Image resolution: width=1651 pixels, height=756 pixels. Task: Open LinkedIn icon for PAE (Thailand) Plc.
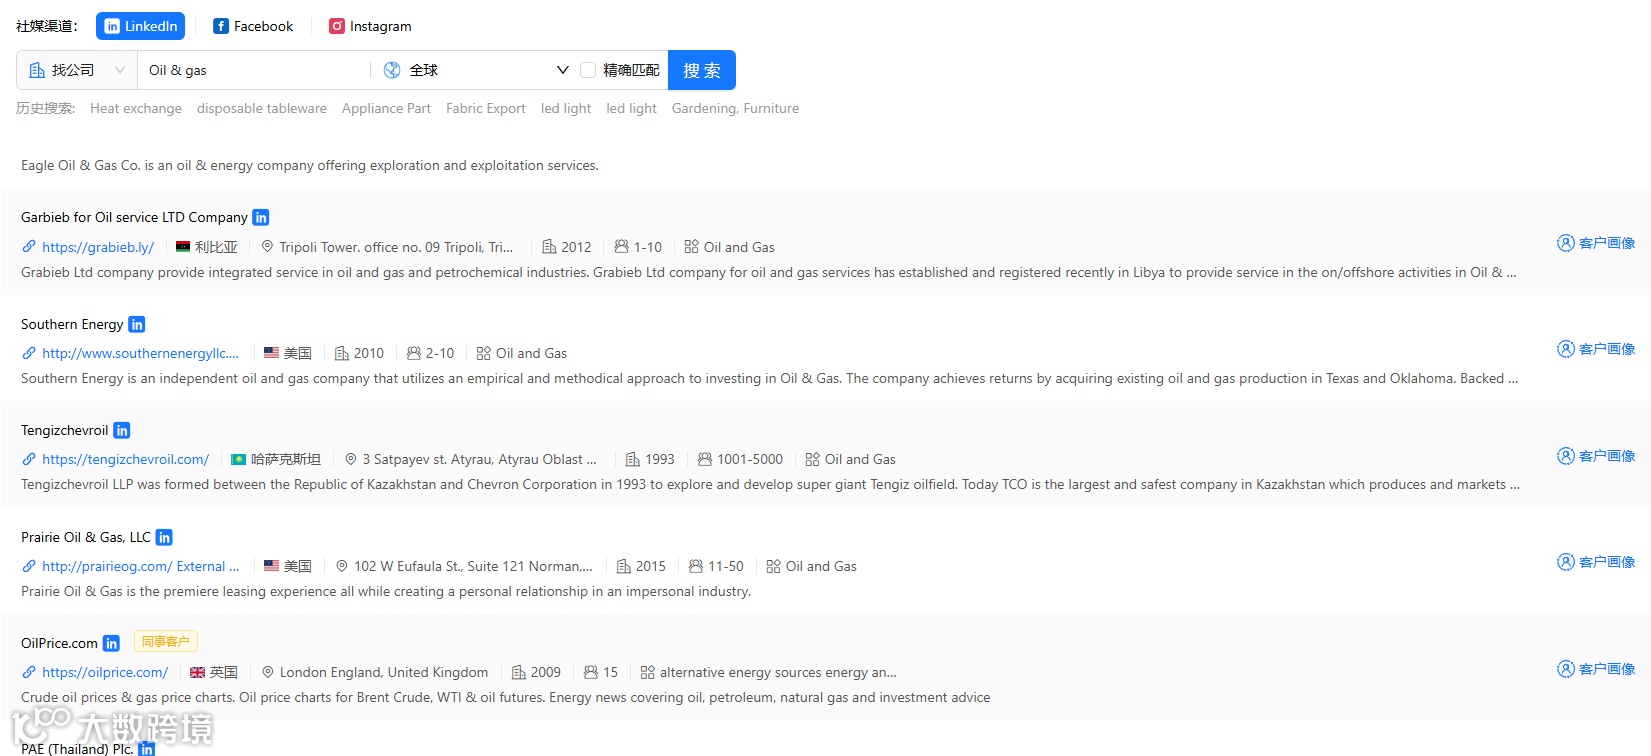(x=146, y=748)
